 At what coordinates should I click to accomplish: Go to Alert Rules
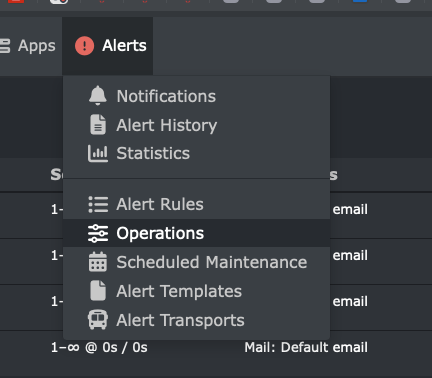[x=197, y=204]
